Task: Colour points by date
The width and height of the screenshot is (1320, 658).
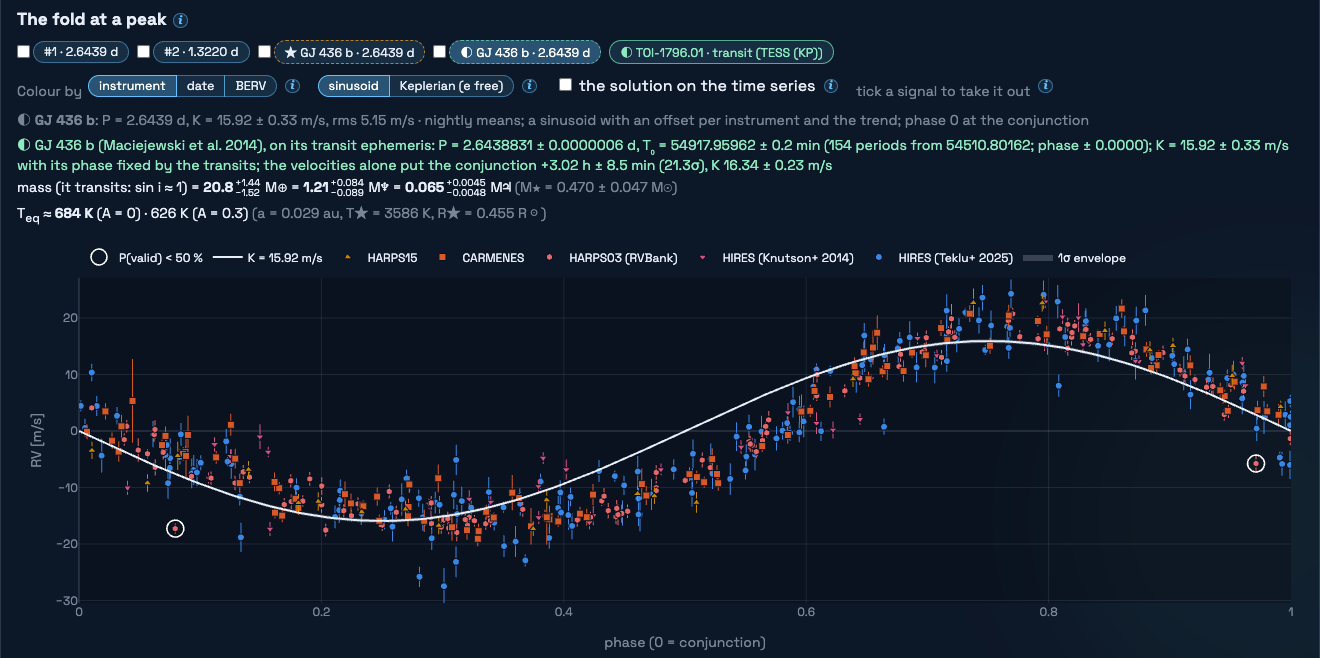Action: [x=200, y=86]
